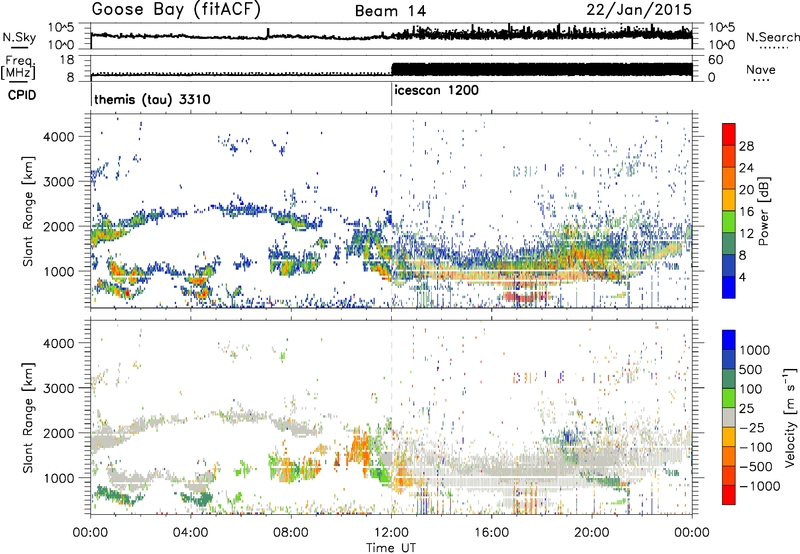
Task: Click the "themis (tau) 3310" control program label
Action: [152, 99]
